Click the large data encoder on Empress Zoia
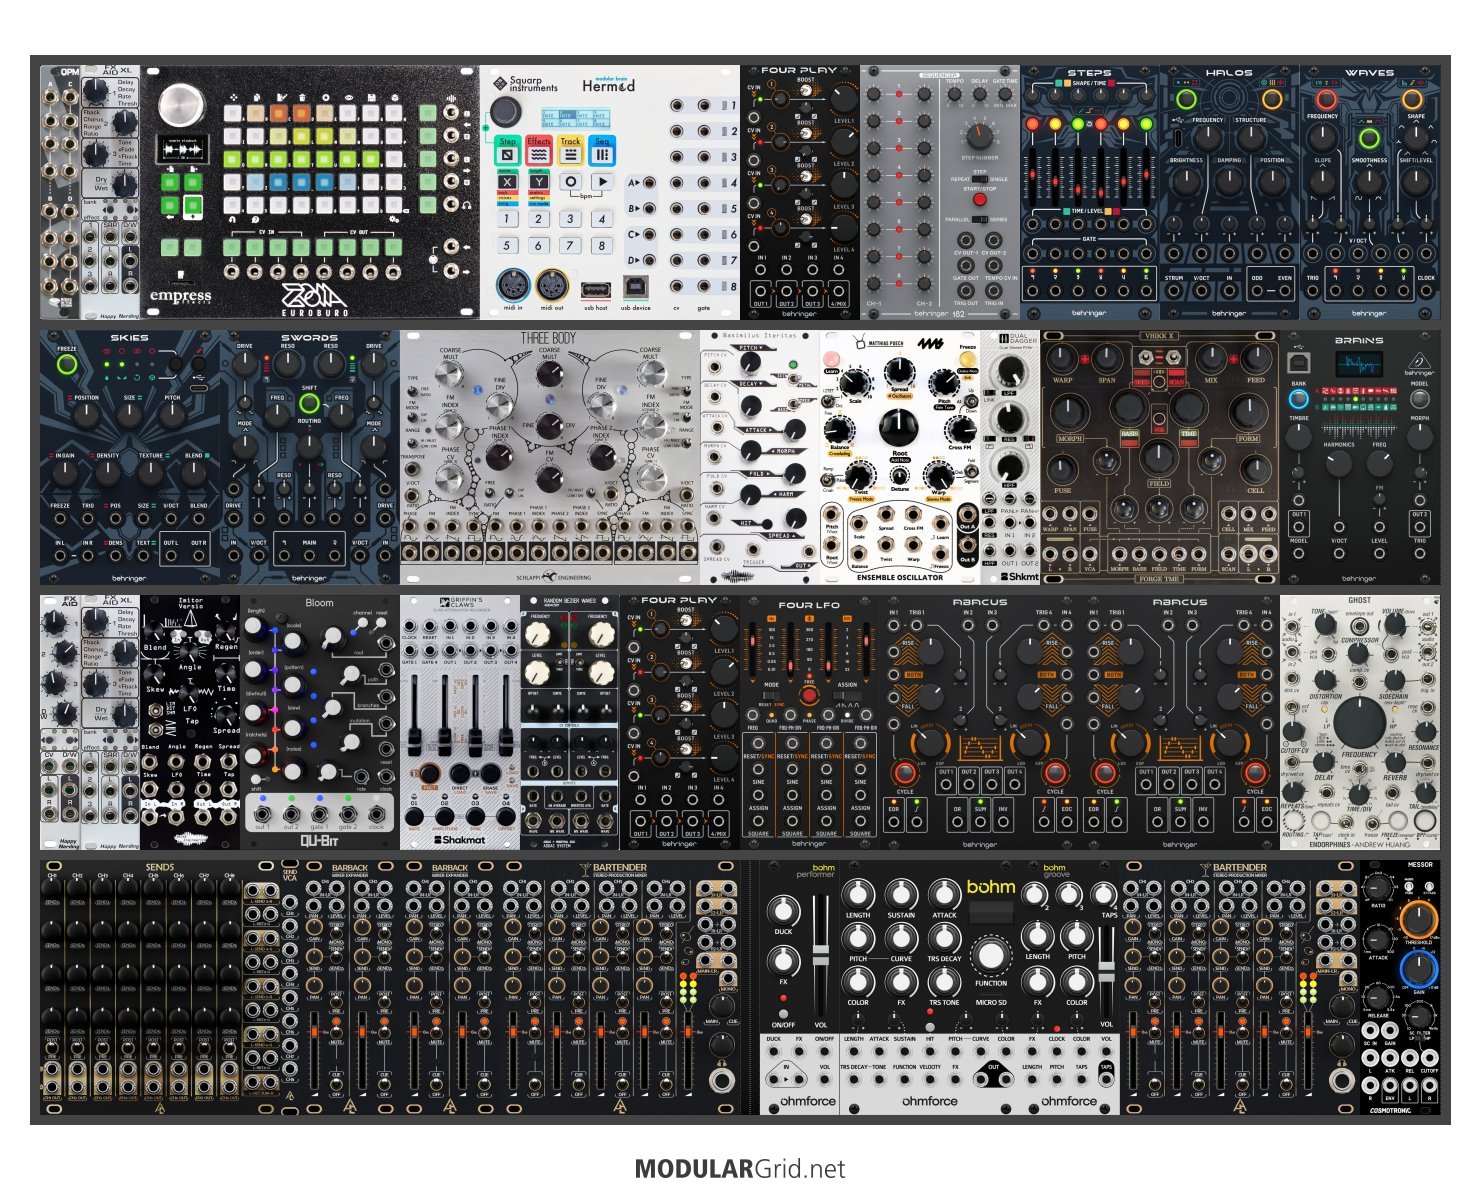 pyautogui.click(x=181, y=103)
